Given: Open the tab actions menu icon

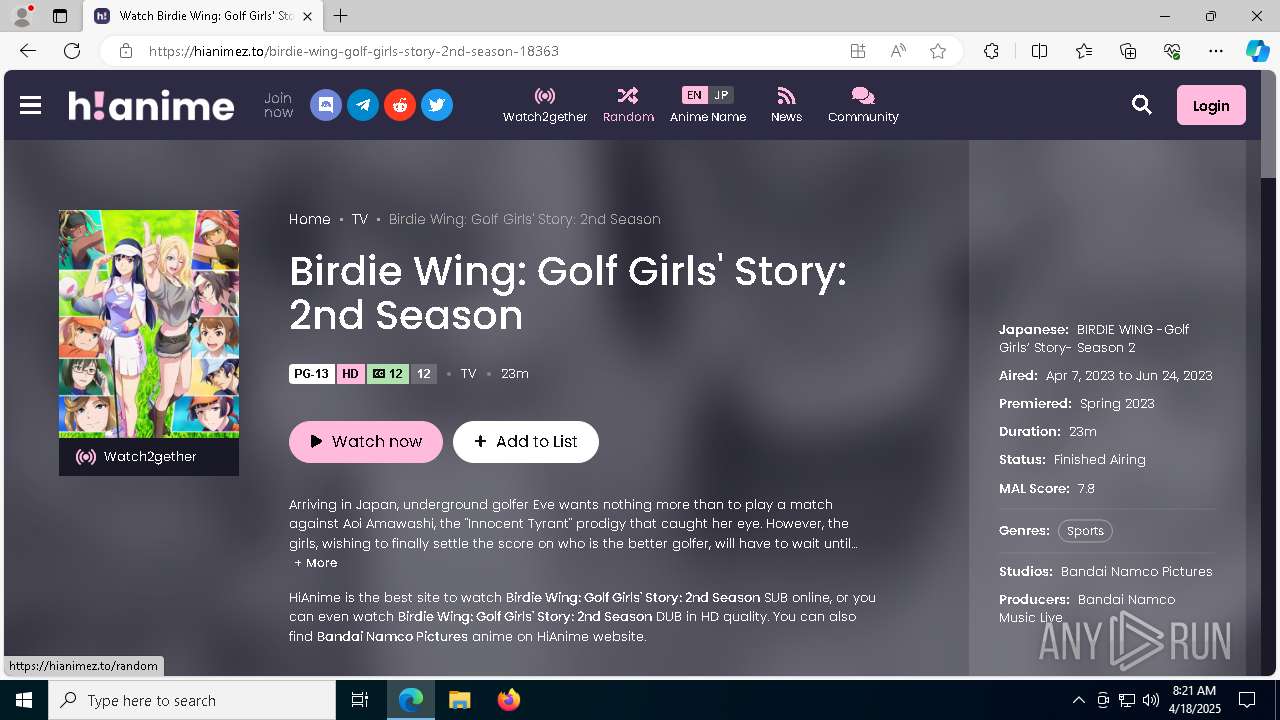Looking at the screenshot, I should (x=59, y=16).
